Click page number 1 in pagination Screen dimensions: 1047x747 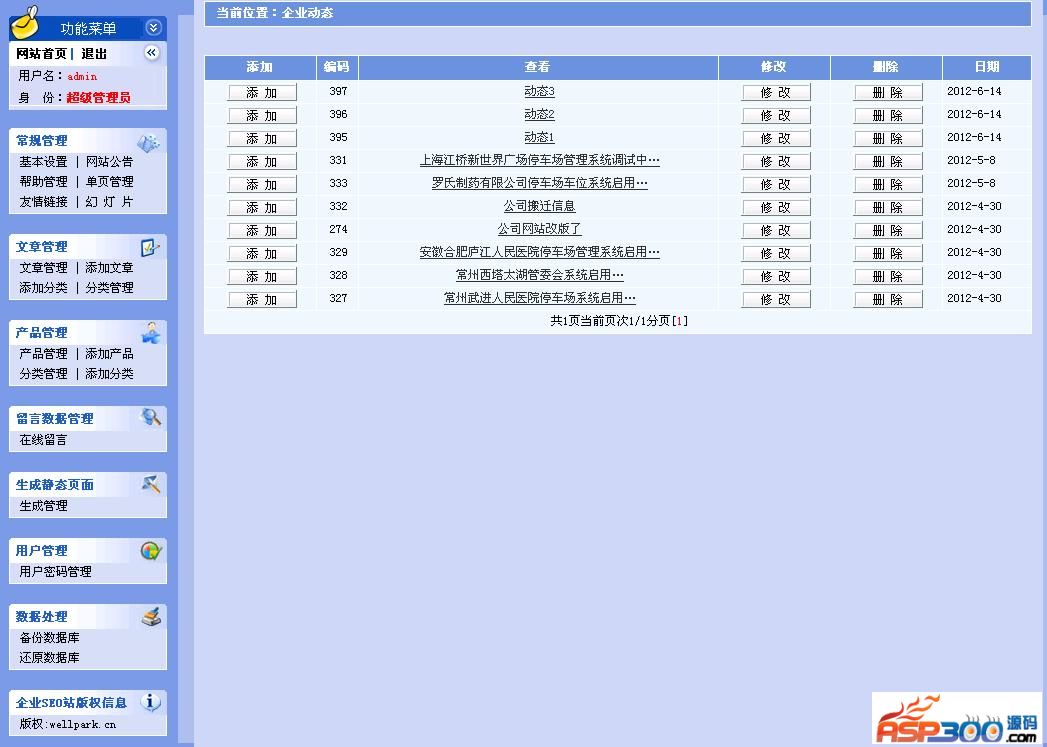[x=679, y=321]
